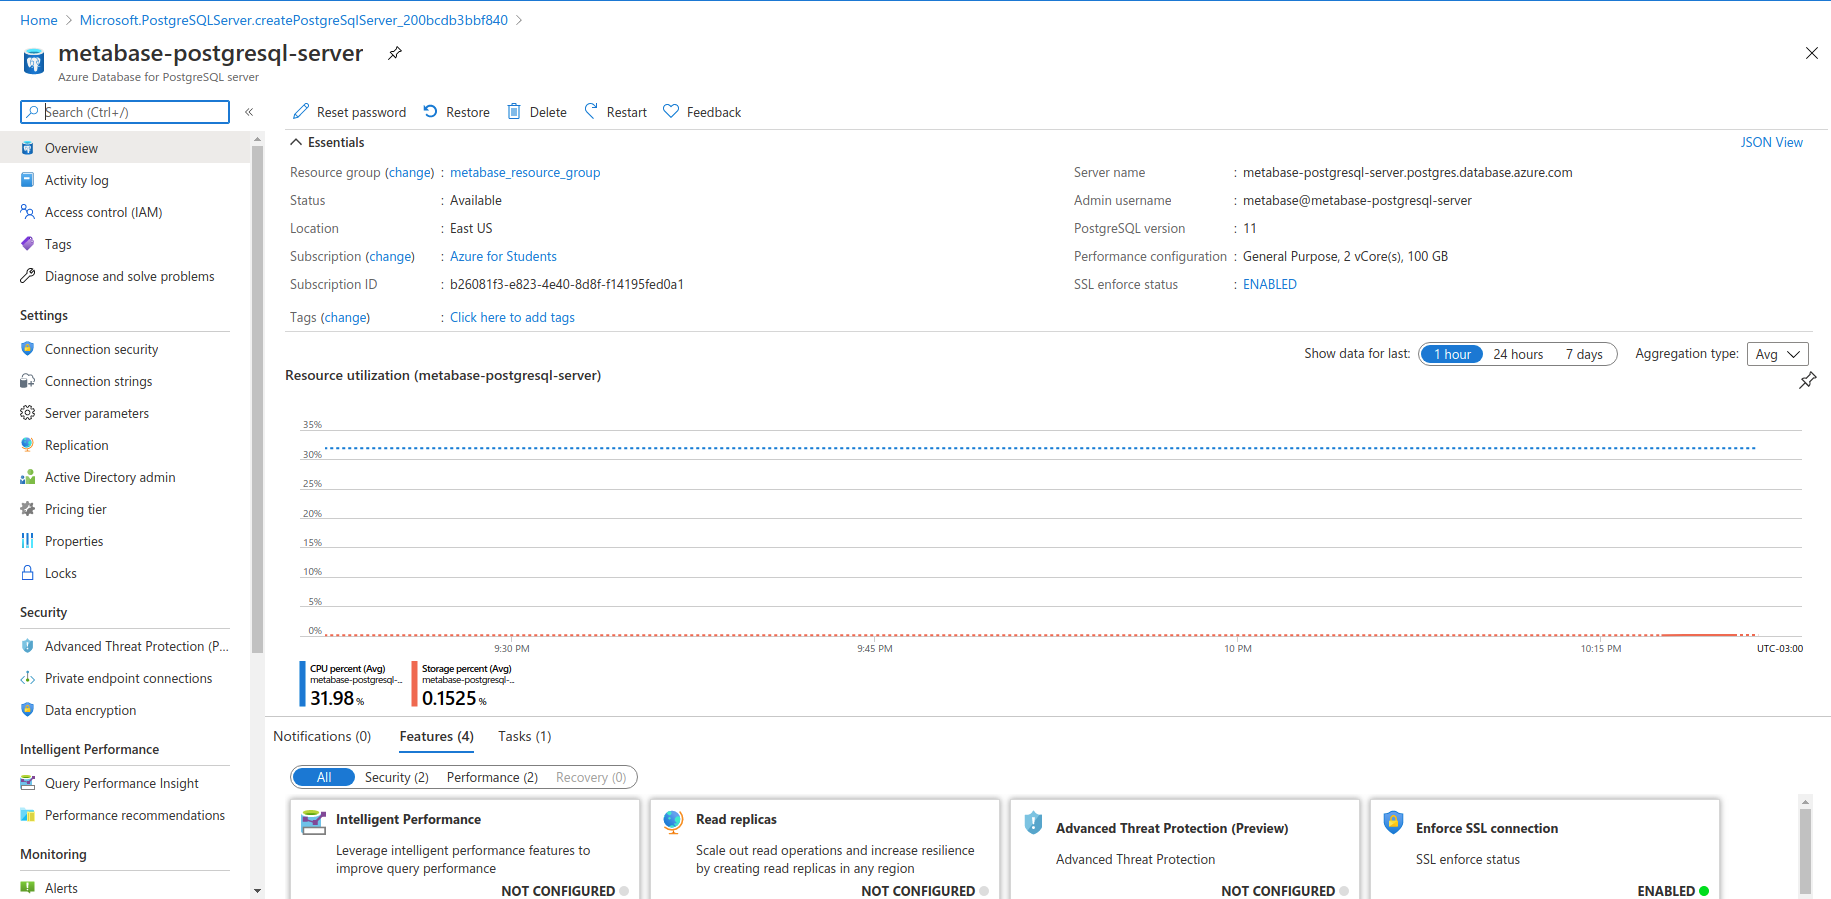Click the Advanced Threat Protection sidebar icon
The image size is (1831, 899).
[28, 646]
